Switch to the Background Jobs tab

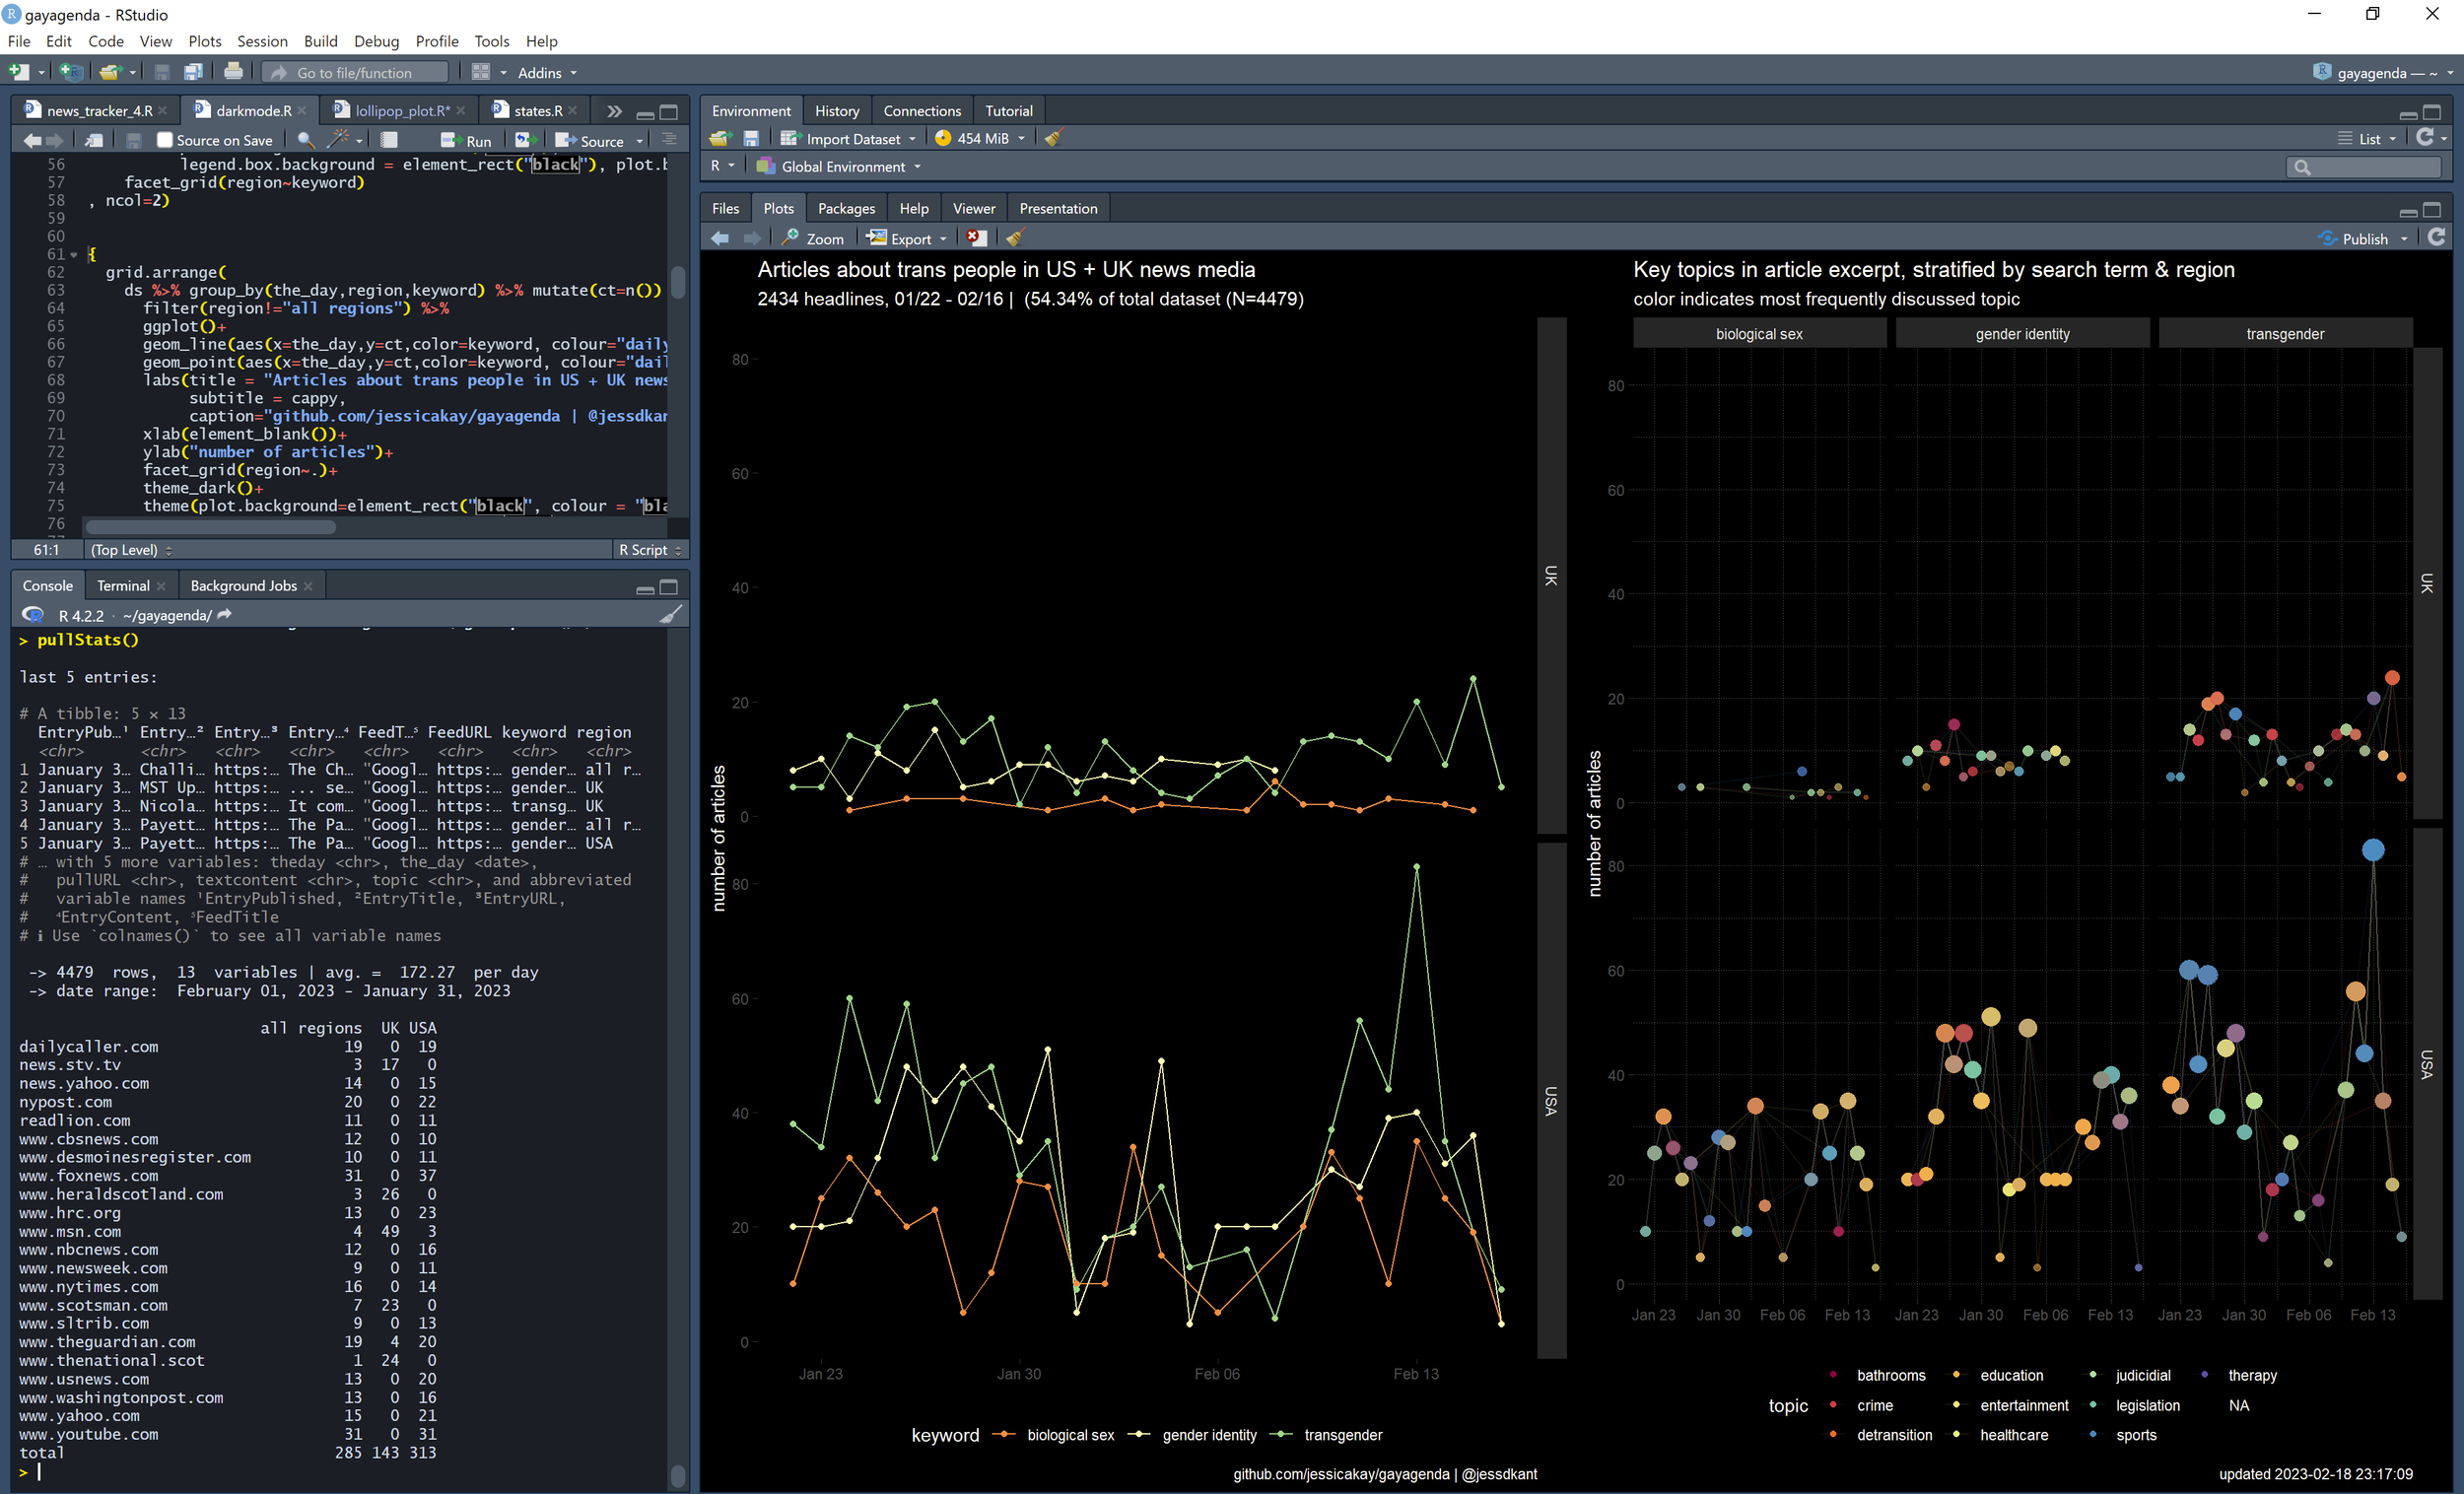pyautogui.click(x=243, y=586)
